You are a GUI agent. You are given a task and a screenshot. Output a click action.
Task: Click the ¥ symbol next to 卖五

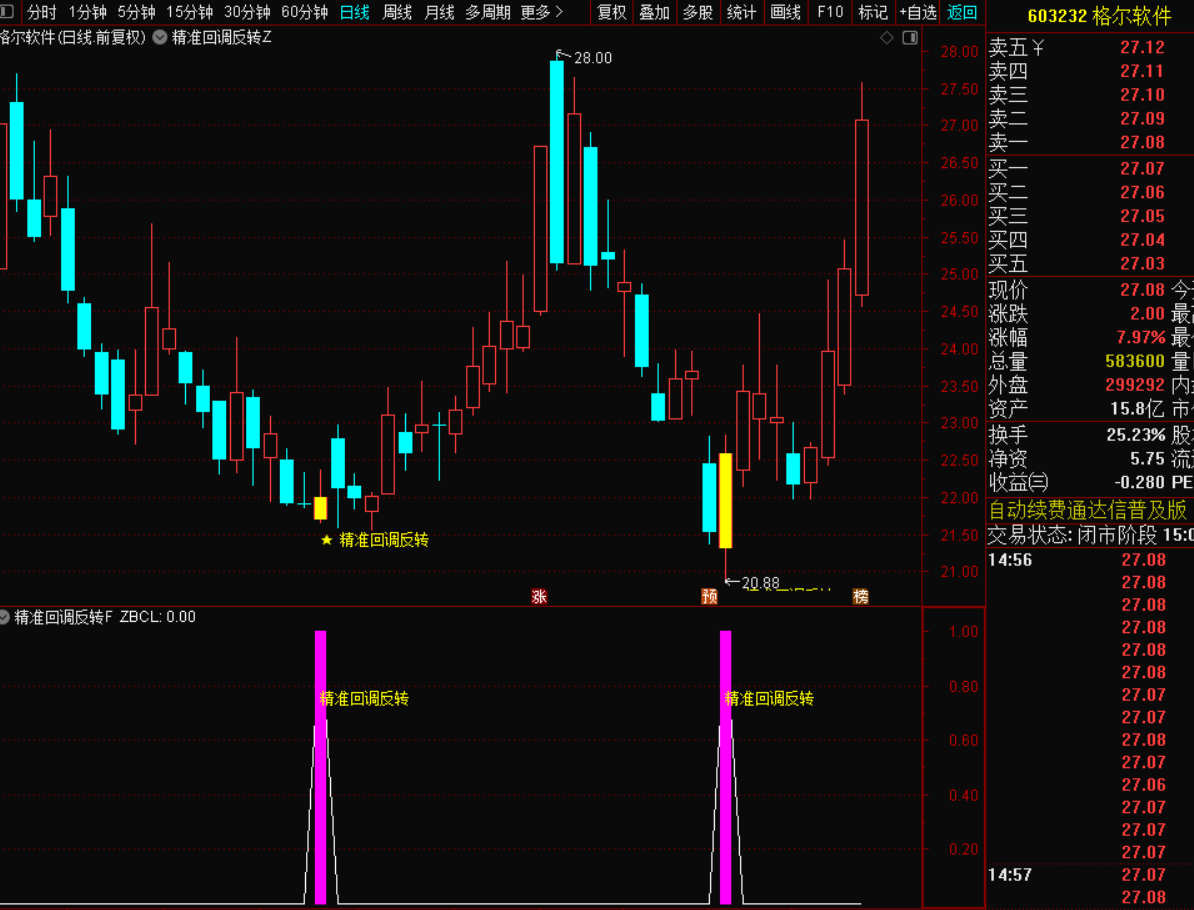(1038, 47)
